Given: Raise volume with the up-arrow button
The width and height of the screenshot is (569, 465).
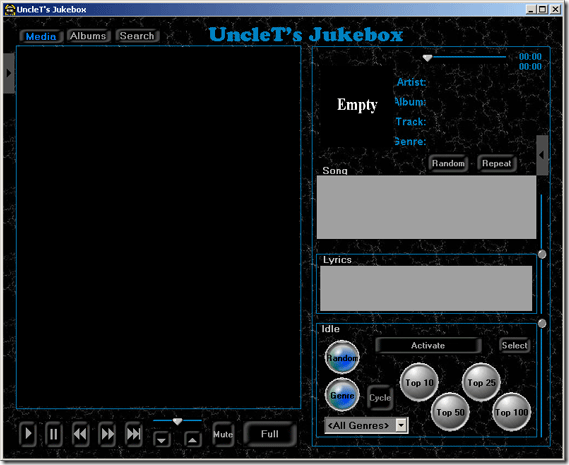Looking at the screenshot, I should (193, 440).
